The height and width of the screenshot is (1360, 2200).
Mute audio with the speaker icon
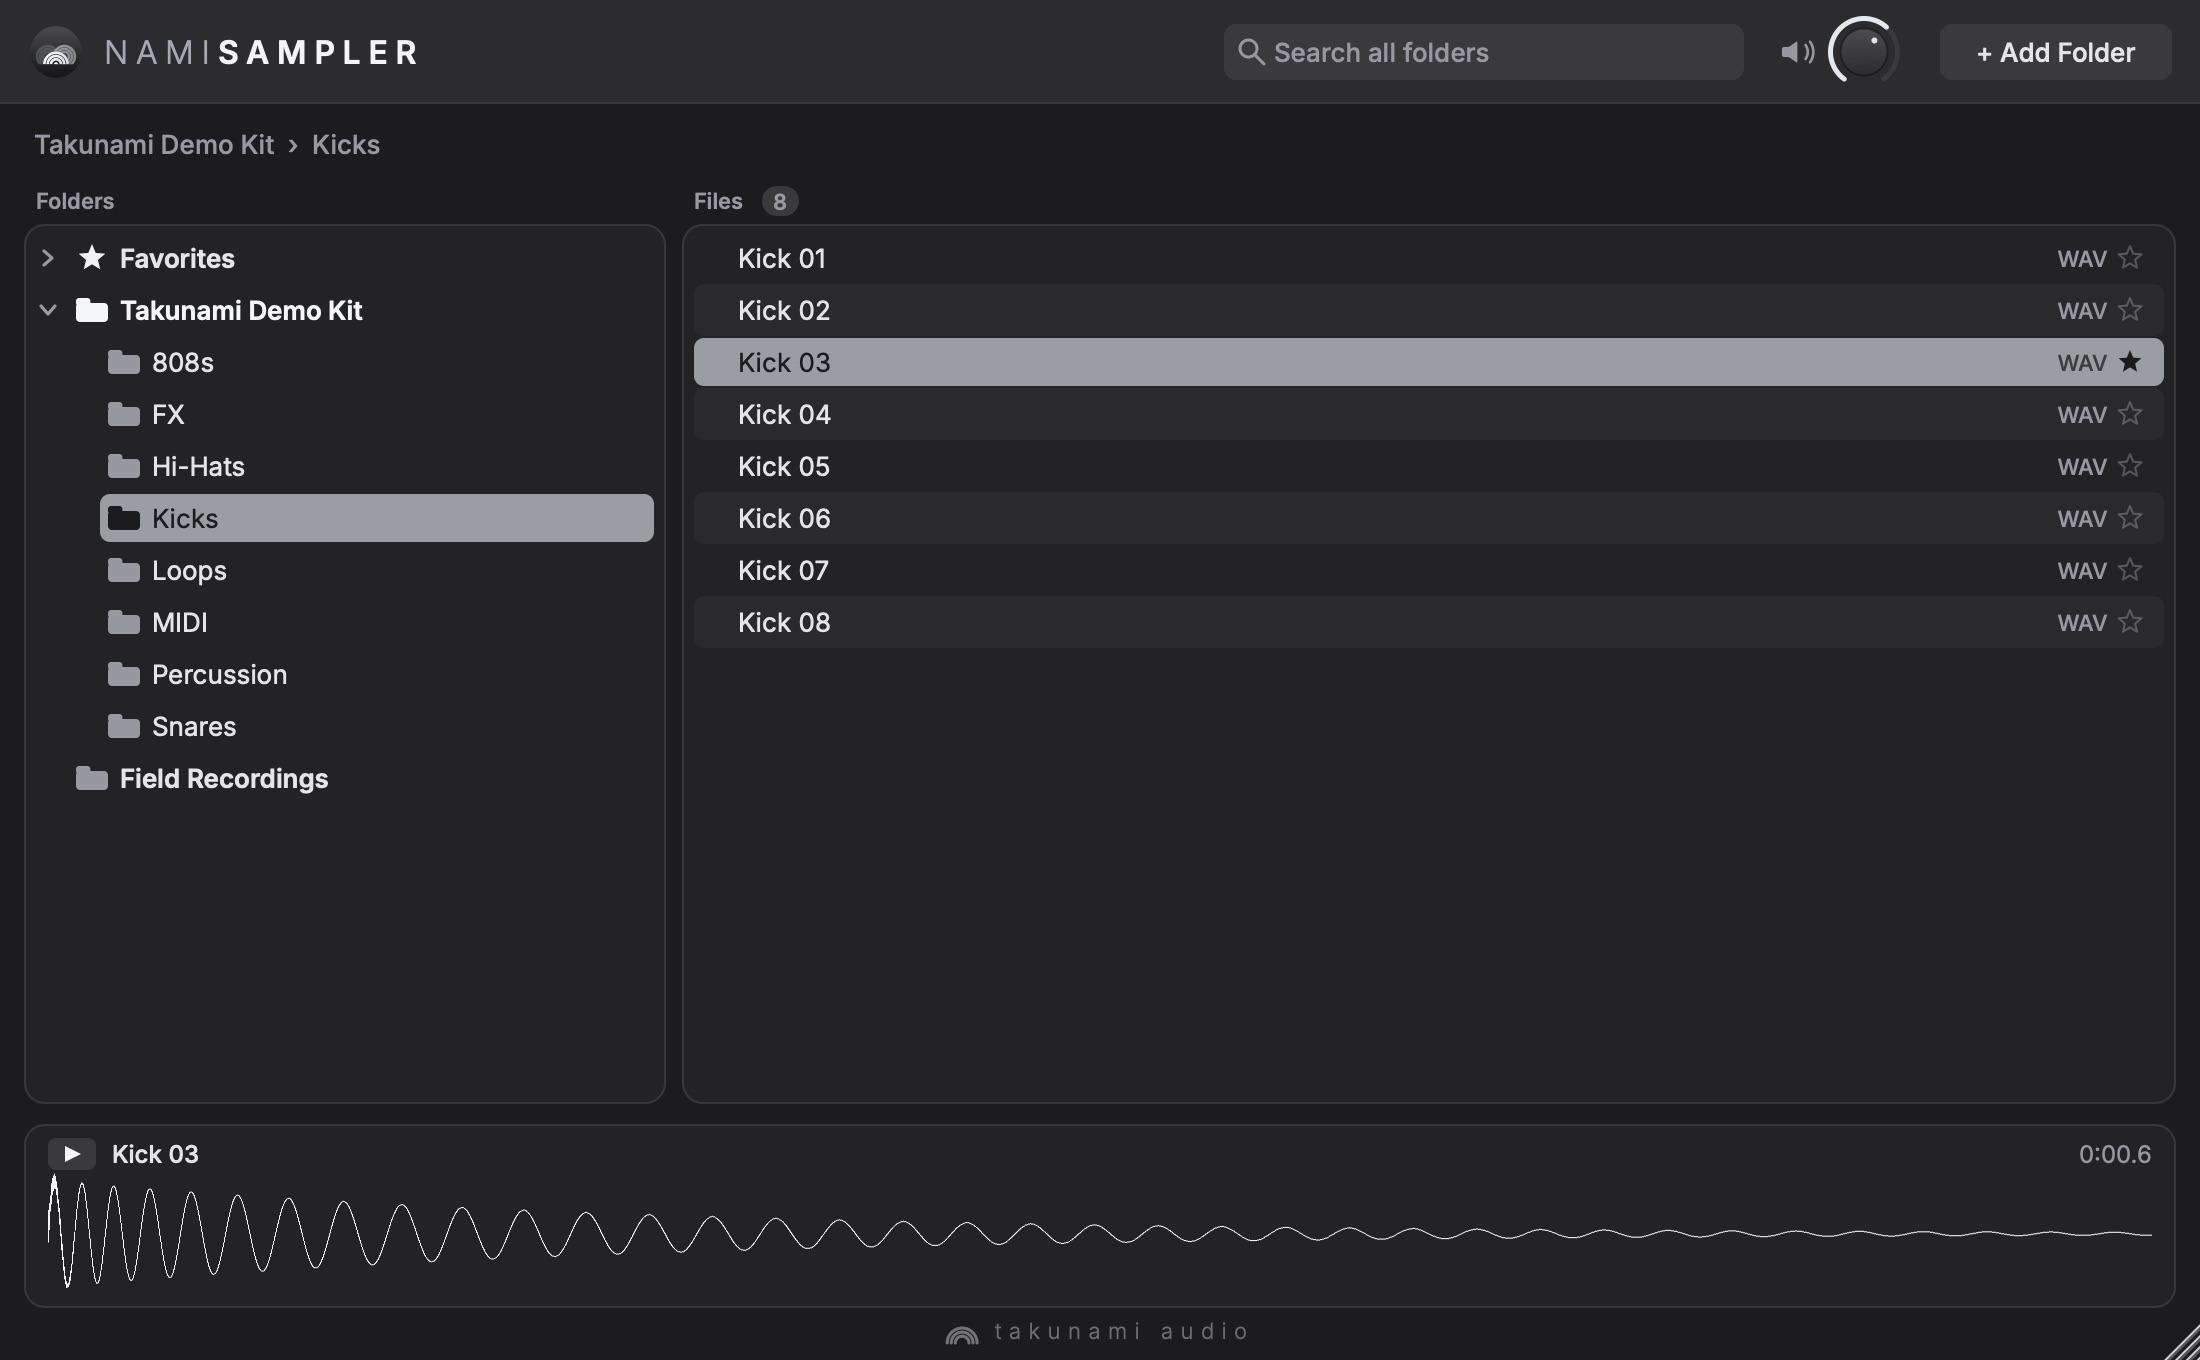point(1797,52)
